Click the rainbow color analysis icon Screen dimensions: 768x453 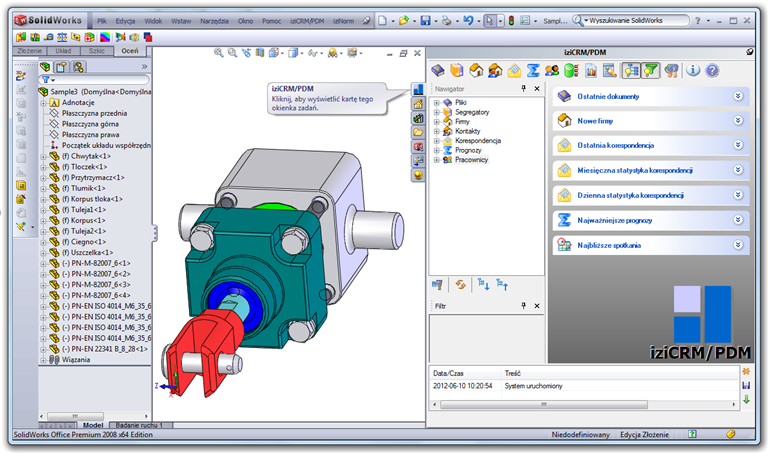[x=105, y=37]
